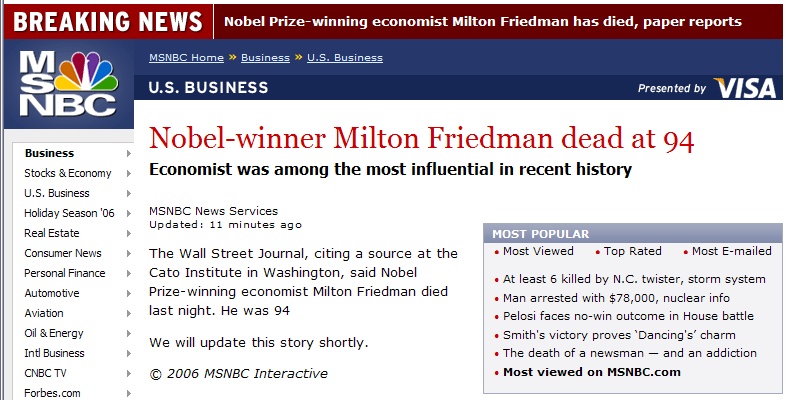Click the Breaking News banner headline
Viewport: 790px width, 400px height.
coord(482,22)
